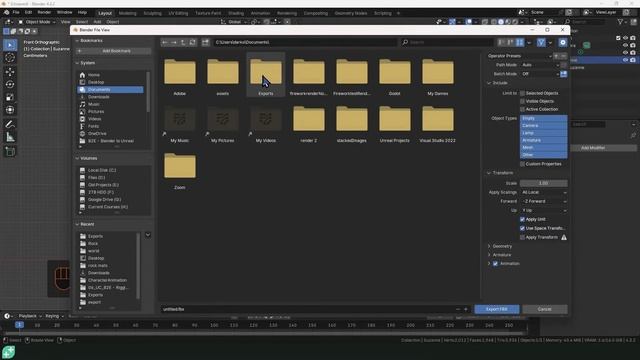Open Path Mode dropdown

pos(540,65)
